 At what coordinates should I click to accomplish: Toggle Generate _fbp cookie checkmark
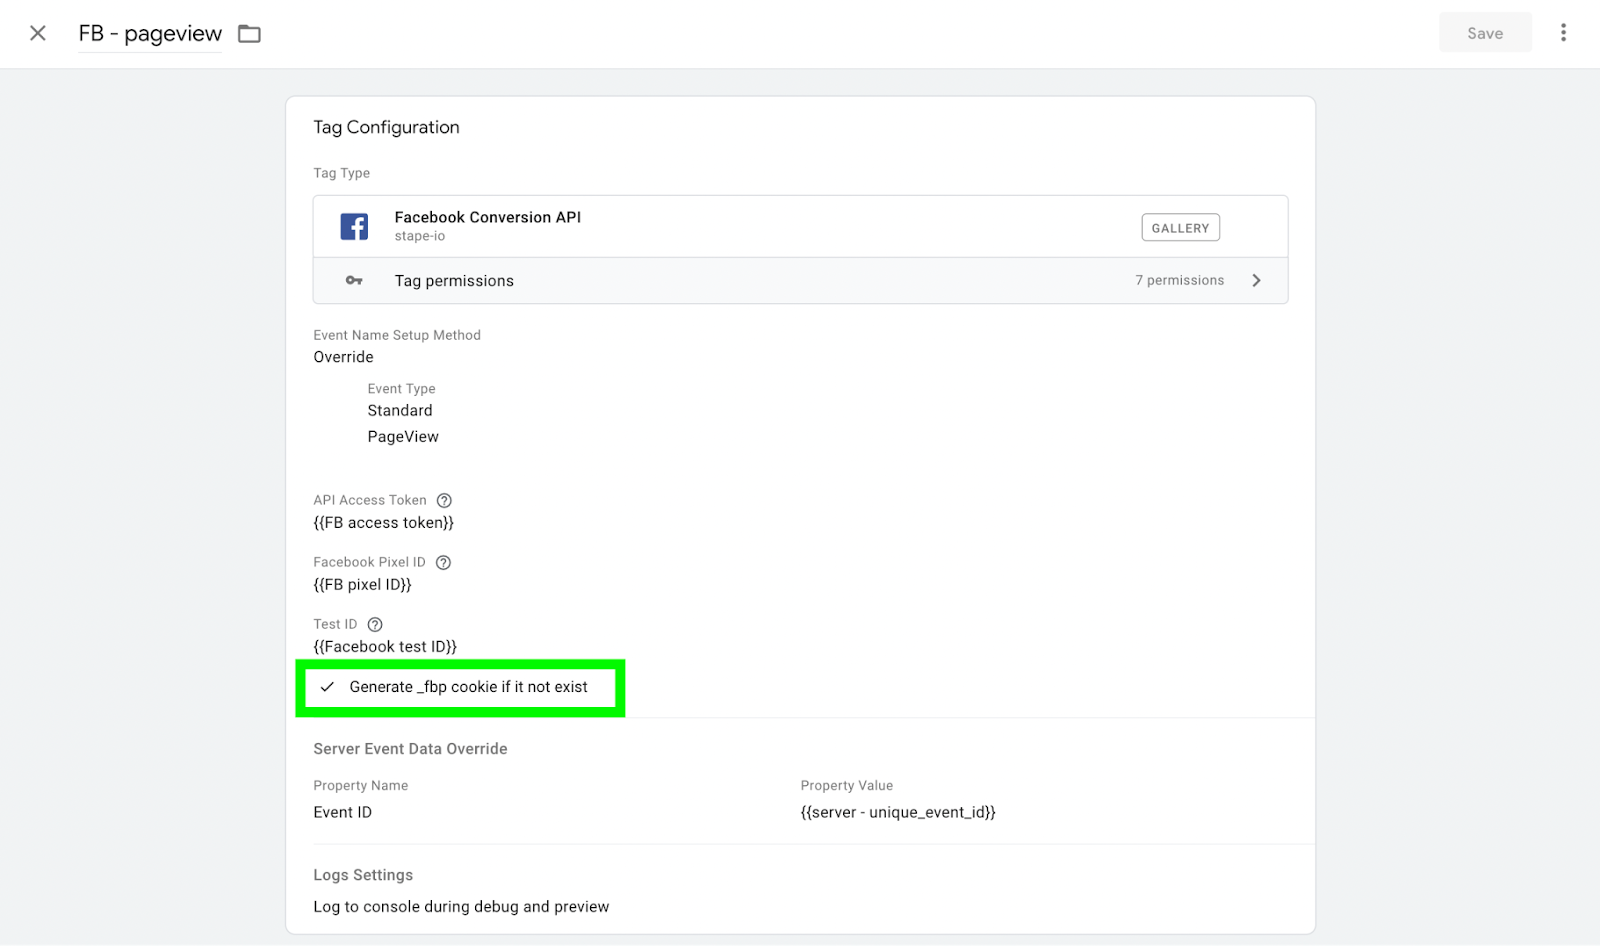click(x=327, y=687)
